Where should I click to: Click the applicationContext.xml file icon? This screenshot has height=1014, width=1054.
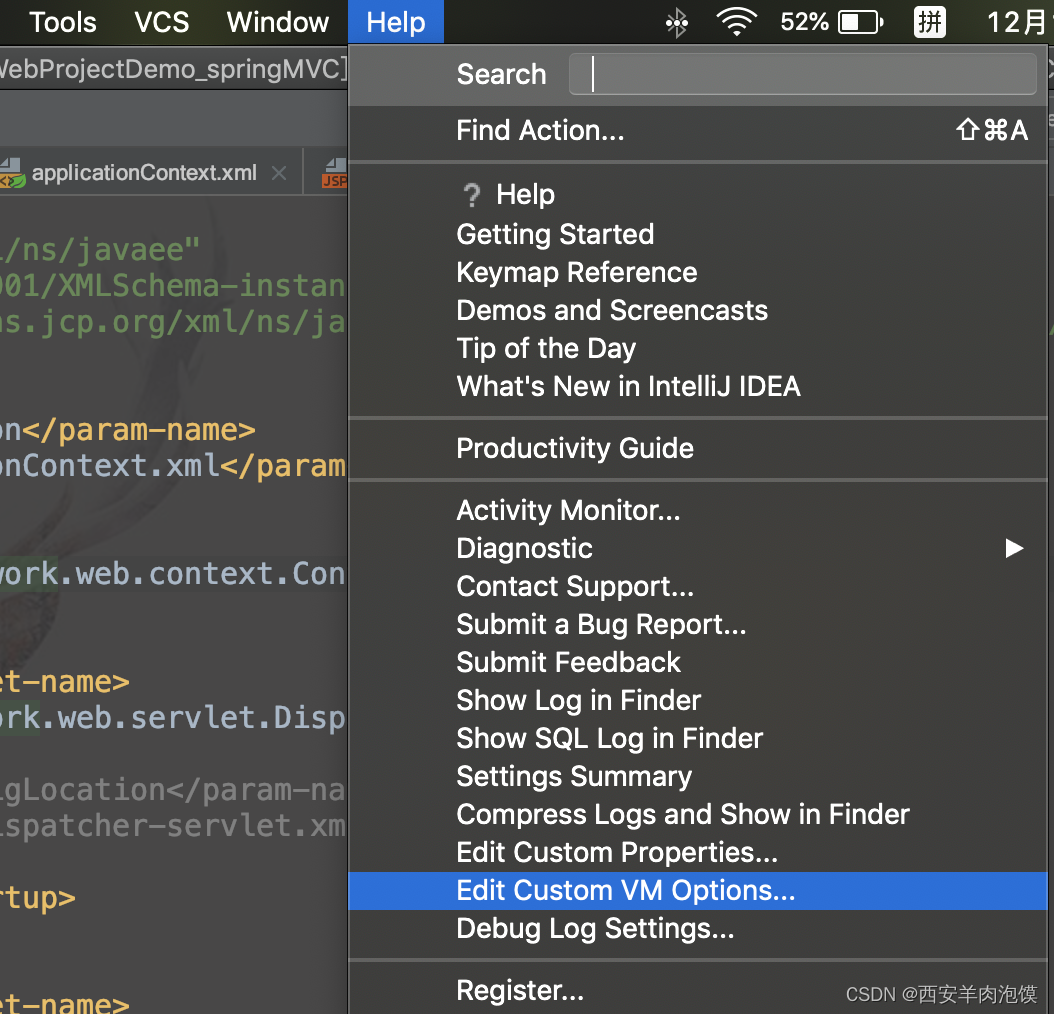click(x=11, y=173)
